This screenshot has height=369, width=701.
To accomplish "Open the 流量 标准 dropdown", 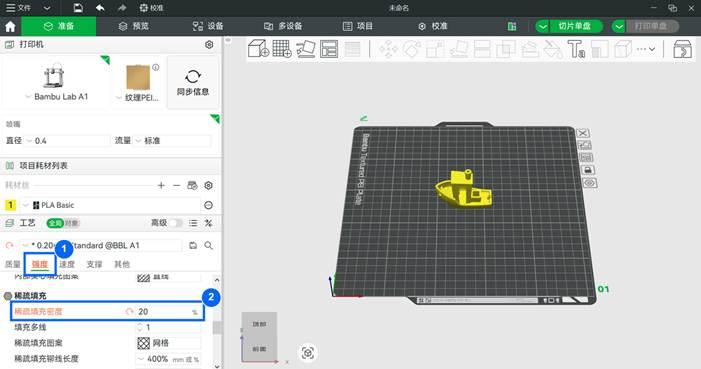I will (172, 141).
